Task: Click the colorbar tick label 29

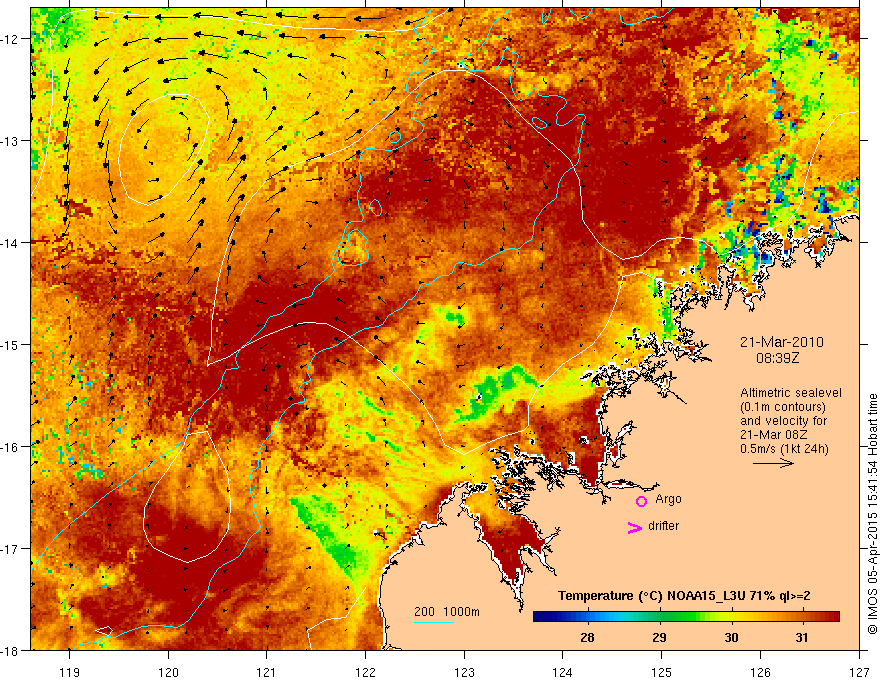Action: click(659, 637)
